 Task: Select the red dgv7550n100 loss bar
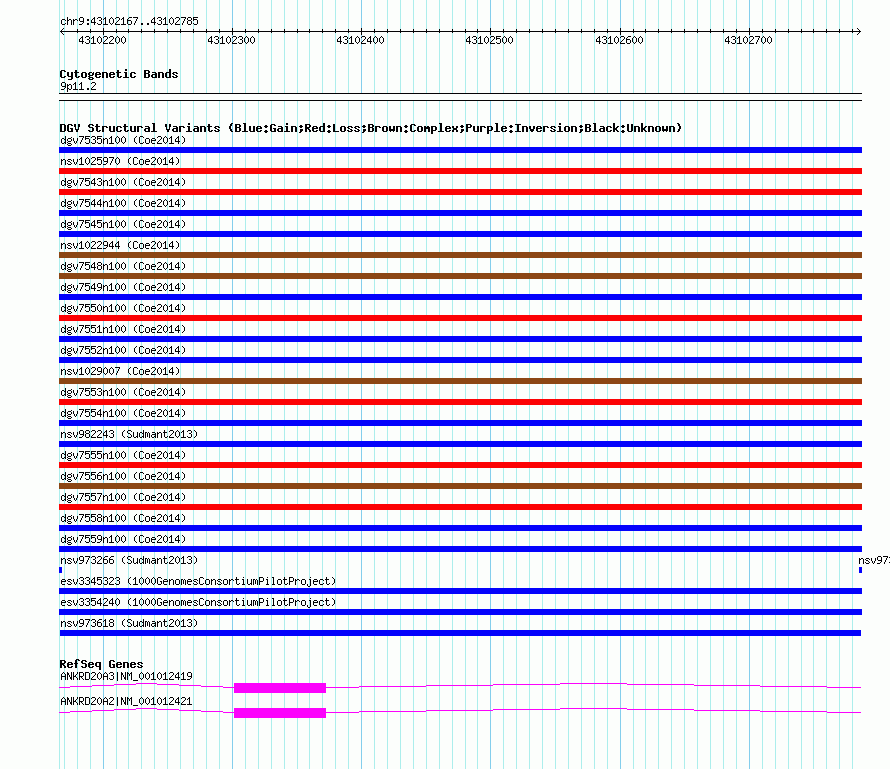point(460,318)
